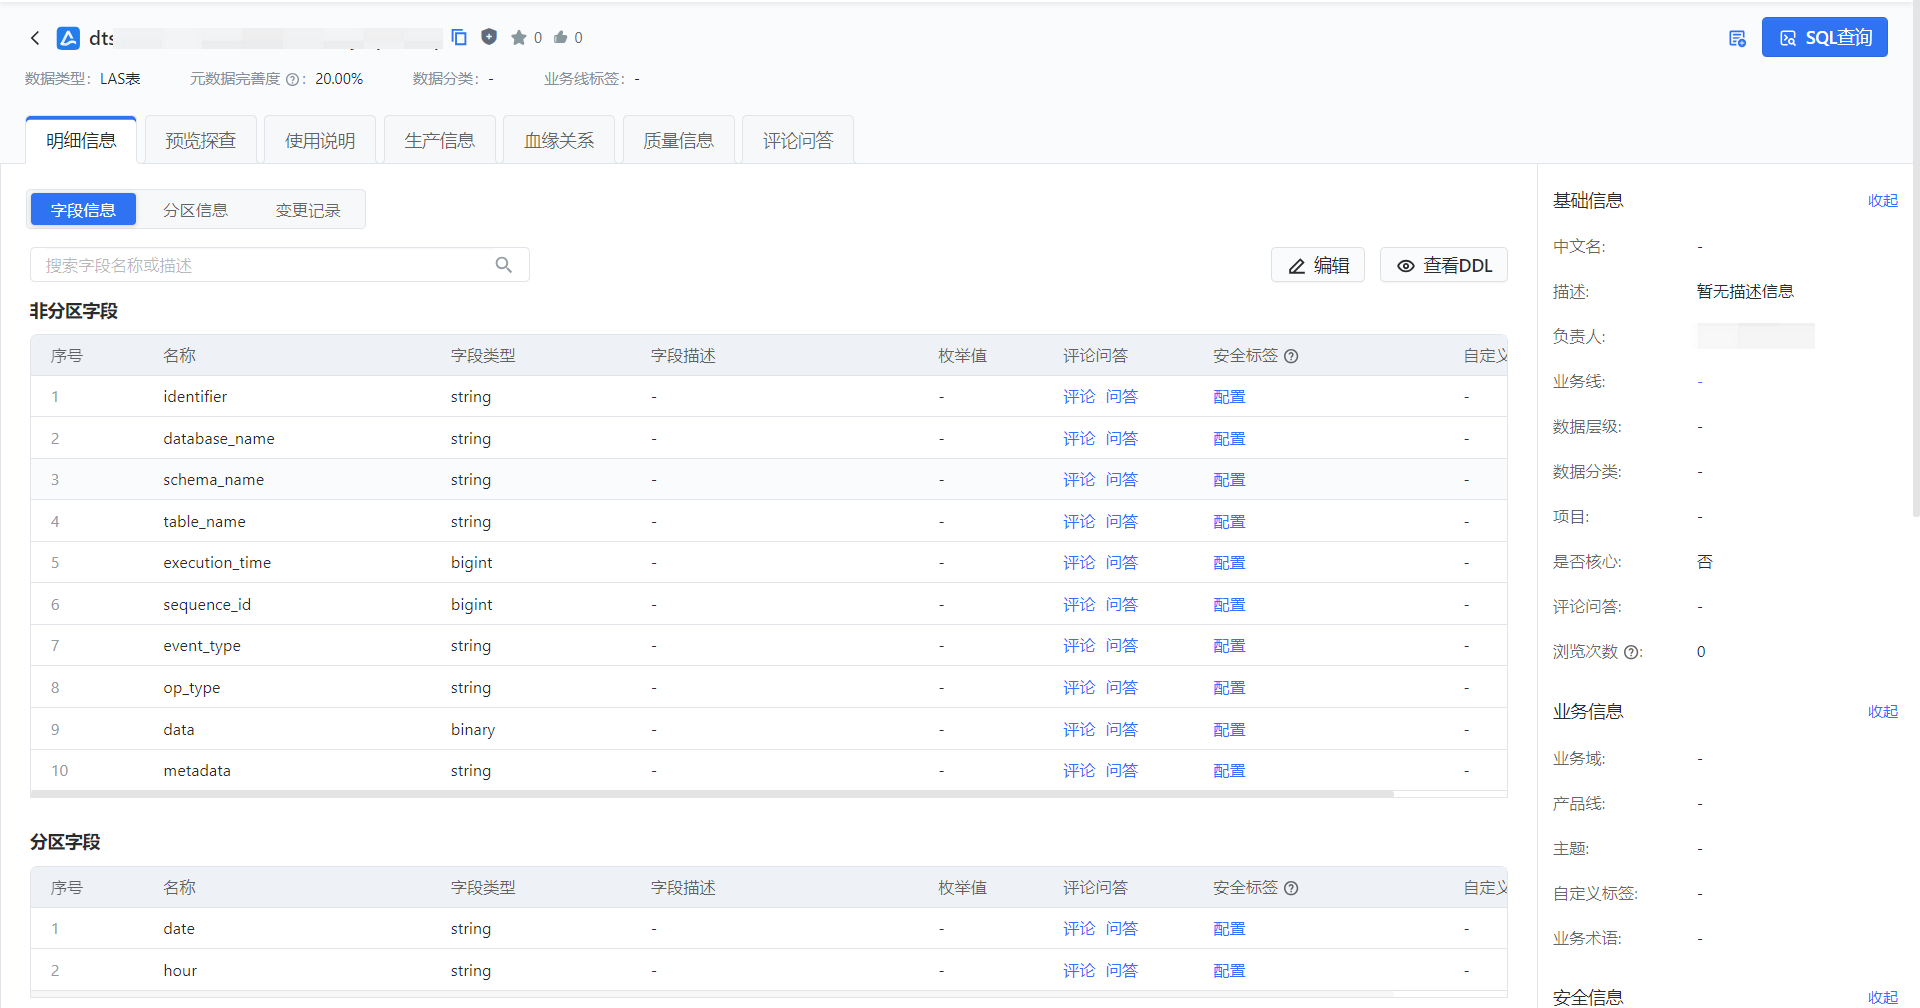Screen dimensions: 1920x1008
Task: Click 评论 for database_name row
Action: click(1079, 439)
